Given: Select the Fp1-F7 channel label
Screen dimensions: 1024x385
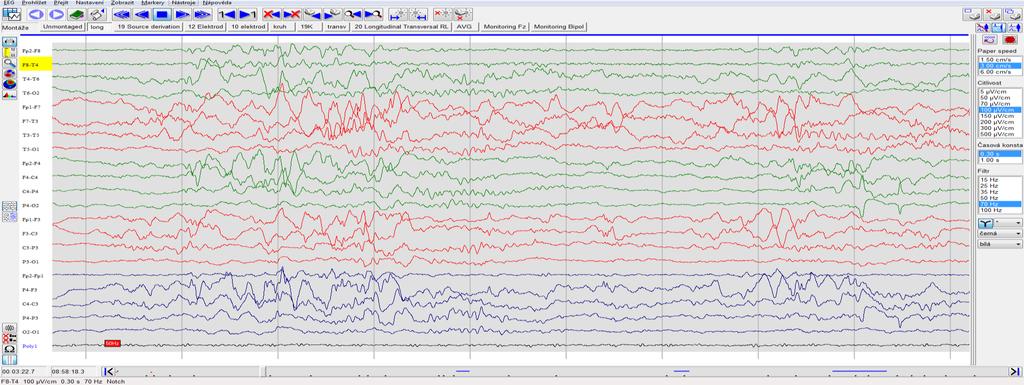Looking at the screenshot, I should [x=31, y=107].
